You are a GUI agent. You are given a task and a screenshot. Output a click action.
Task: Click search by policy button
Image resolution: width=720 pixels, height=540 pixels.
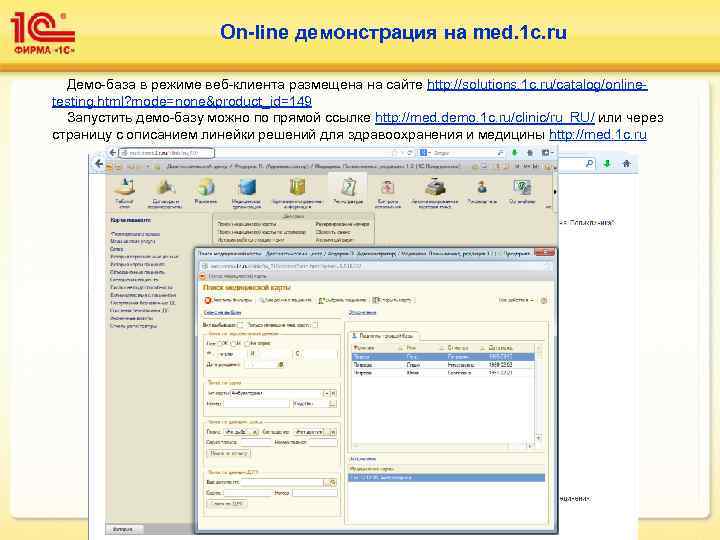point(229,453)
